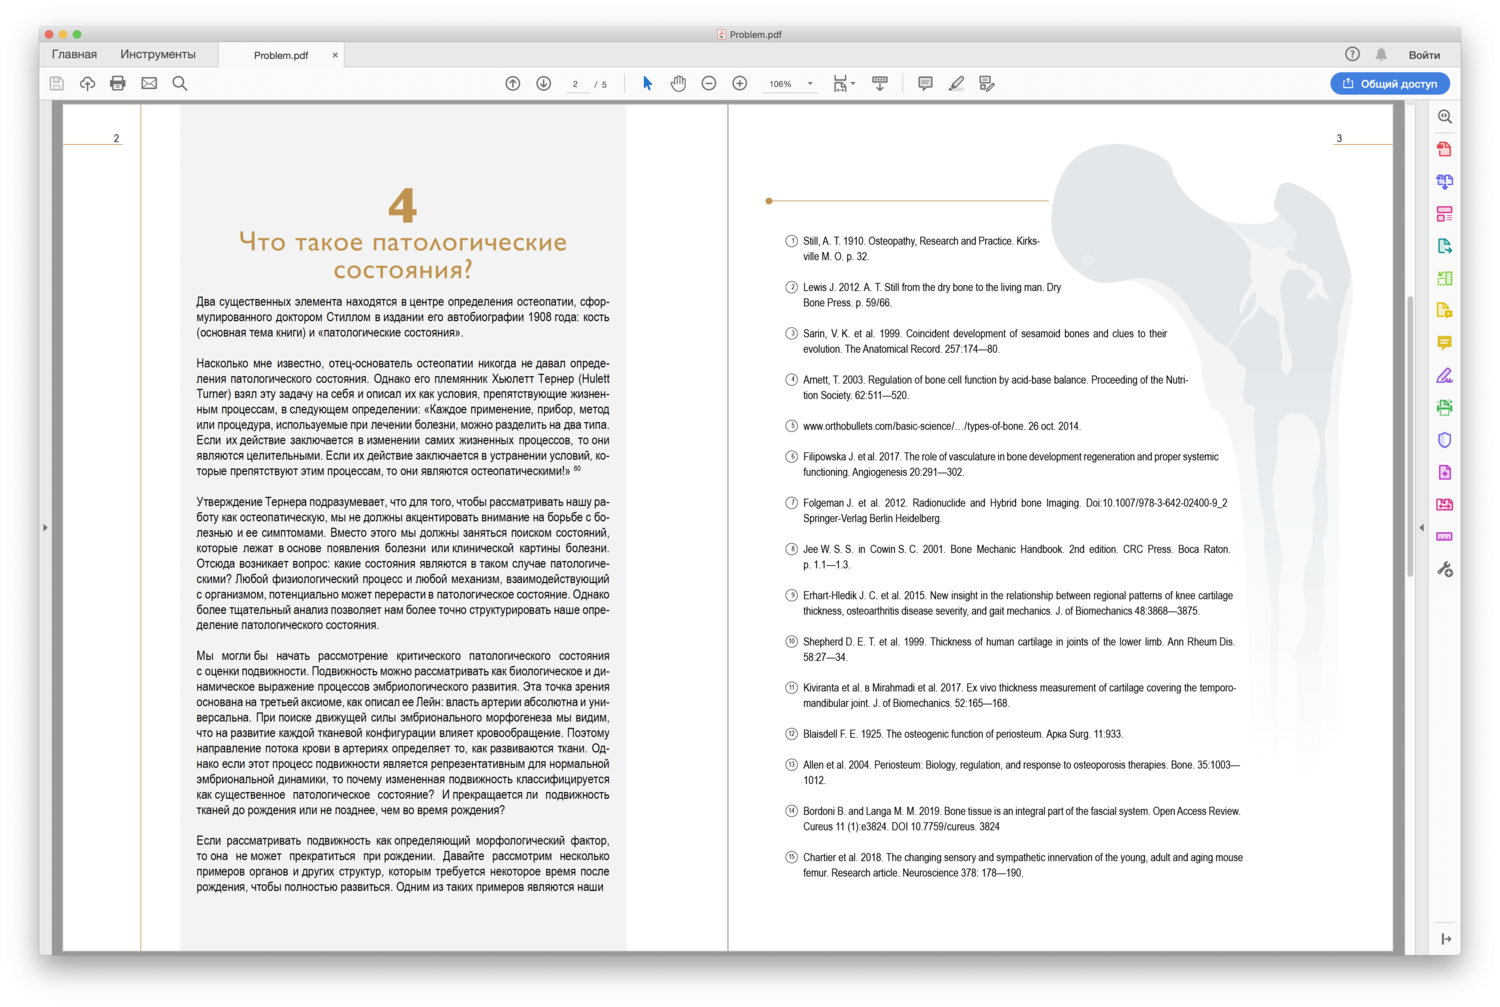Click reference 'Chartier et al. 2018'

tap(1023, 865)
